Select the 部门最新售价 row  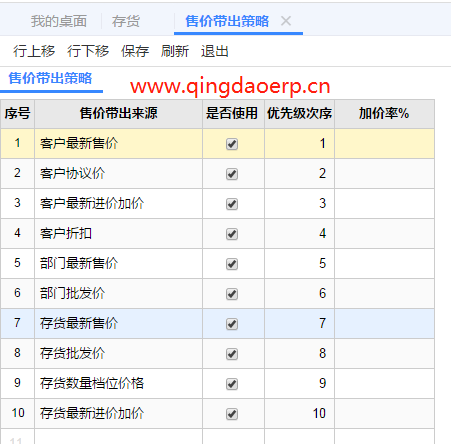coord(217,264)
